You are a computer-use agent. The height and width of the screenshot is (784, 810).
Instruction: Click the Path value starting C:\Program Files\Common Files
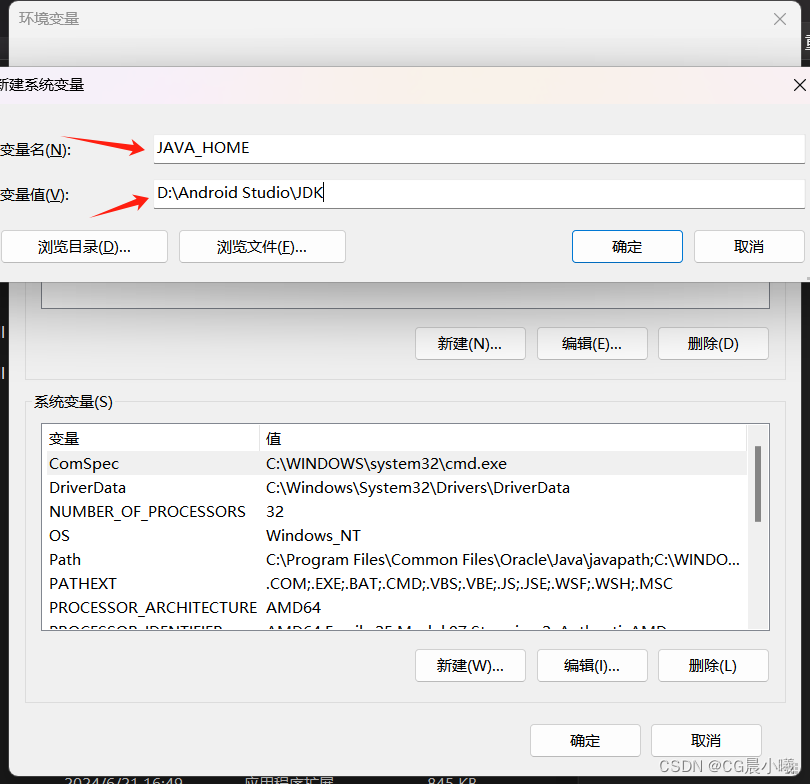[503, 560]
